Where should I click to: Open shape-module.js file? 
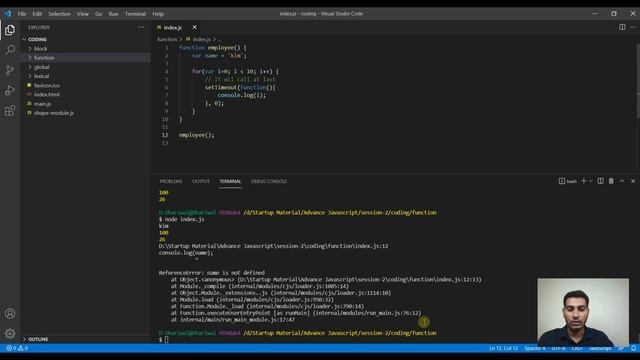(x=54, y=113)
